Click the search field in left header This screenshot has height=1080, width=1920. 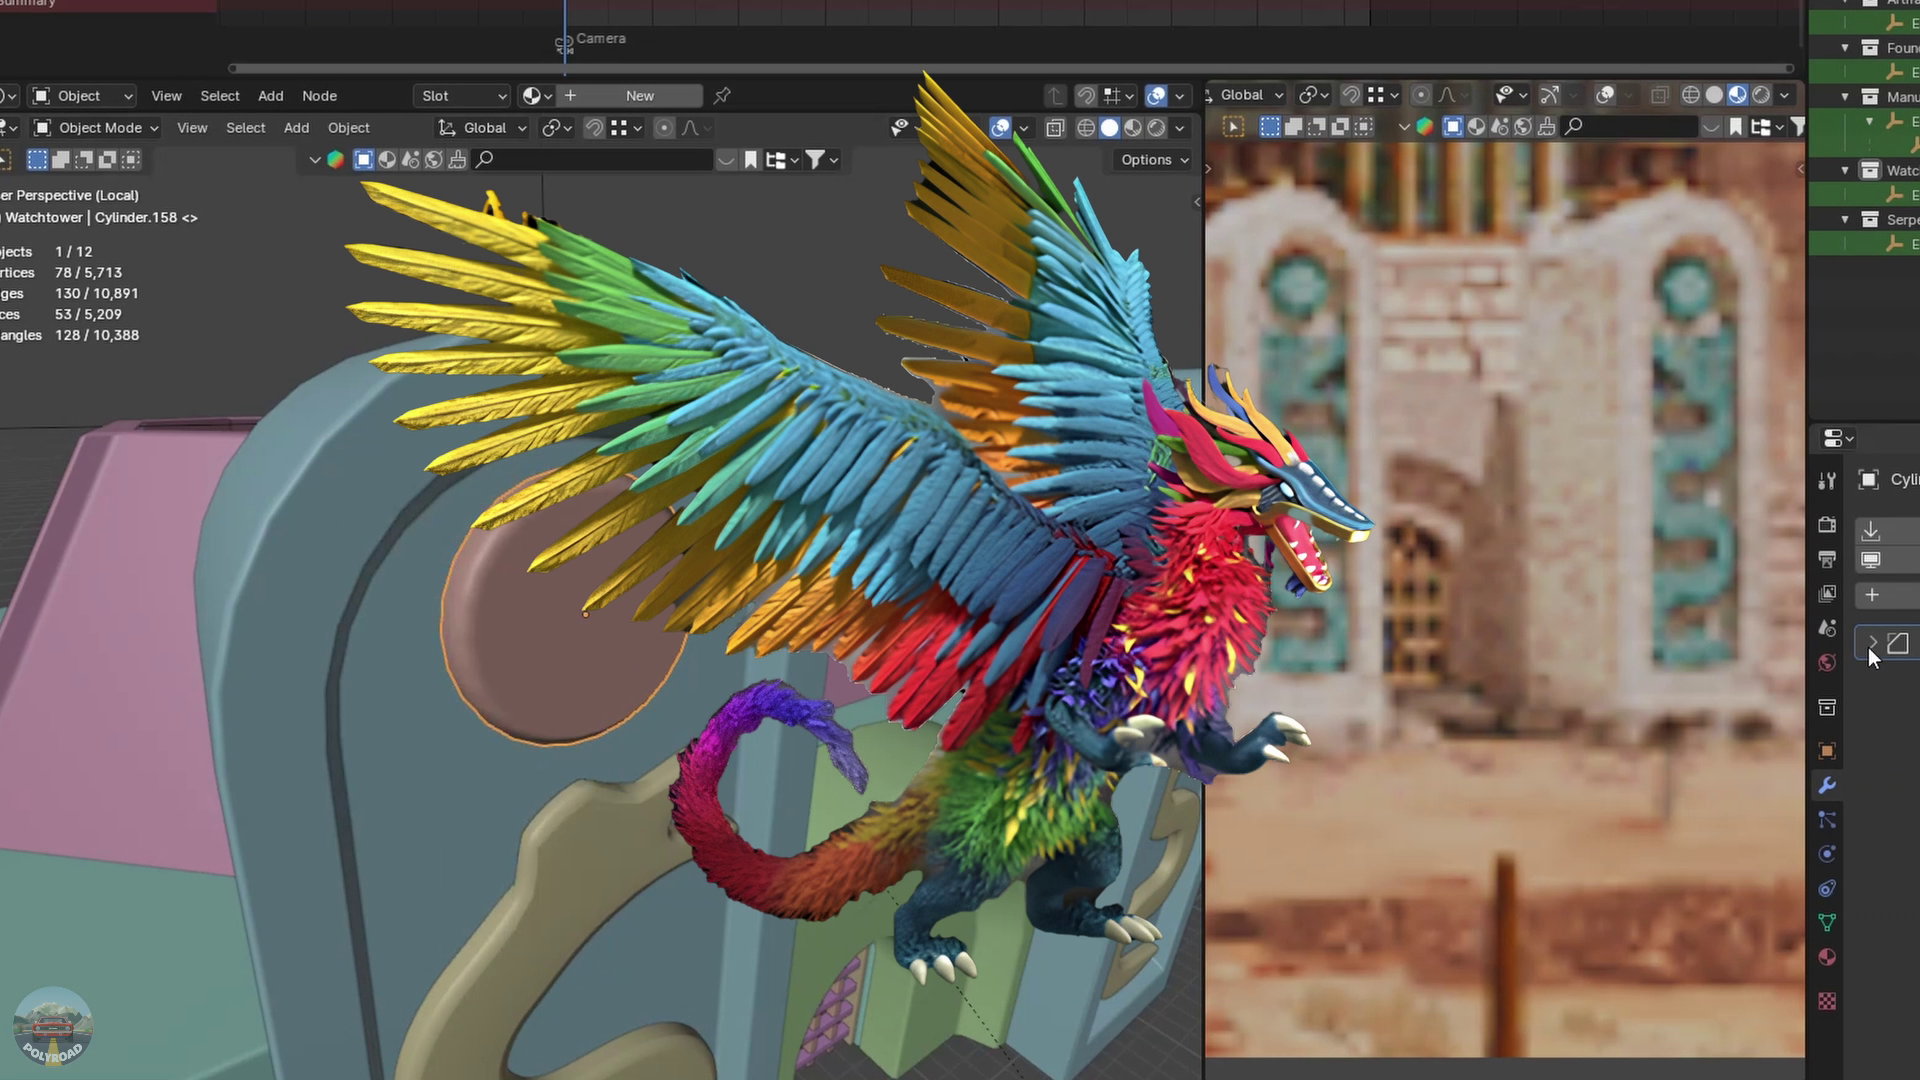click(x=594, y=160)
